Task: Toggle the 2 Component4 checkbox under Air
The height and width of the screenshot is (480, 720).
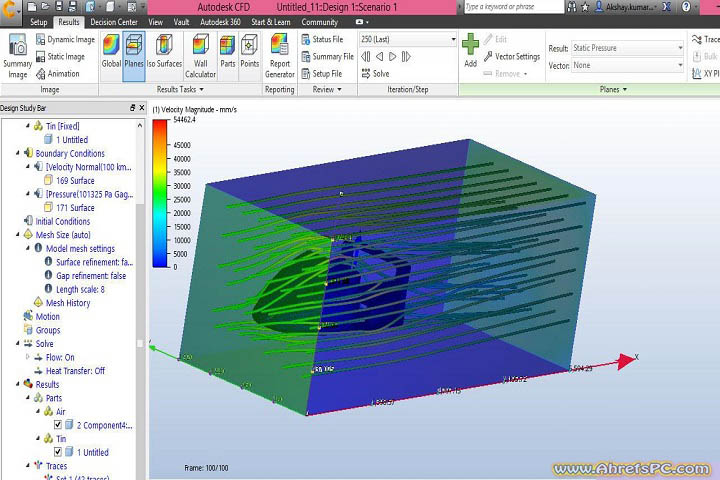Action: coord(58,424)
